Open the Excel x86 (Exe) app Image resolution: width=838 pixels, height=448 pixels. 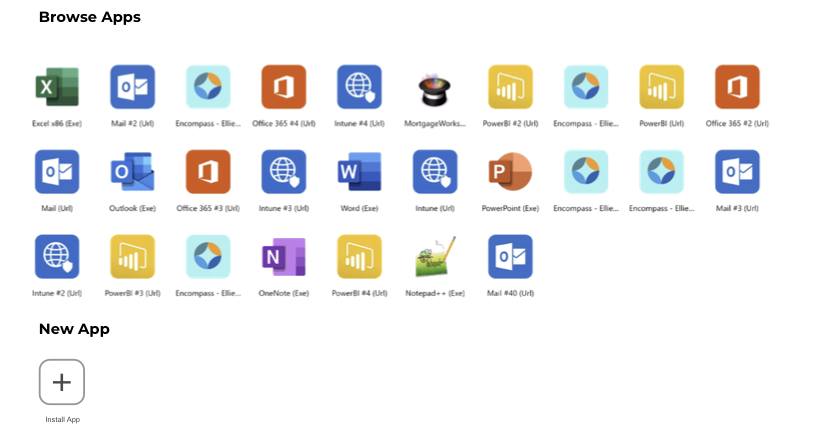coord(57,87)
